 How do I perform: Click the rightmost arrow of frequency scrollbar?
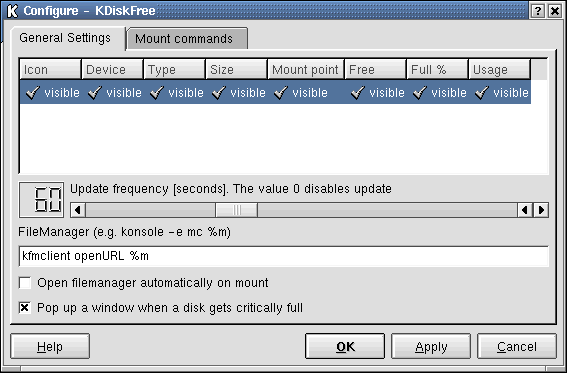pos(541,210)
